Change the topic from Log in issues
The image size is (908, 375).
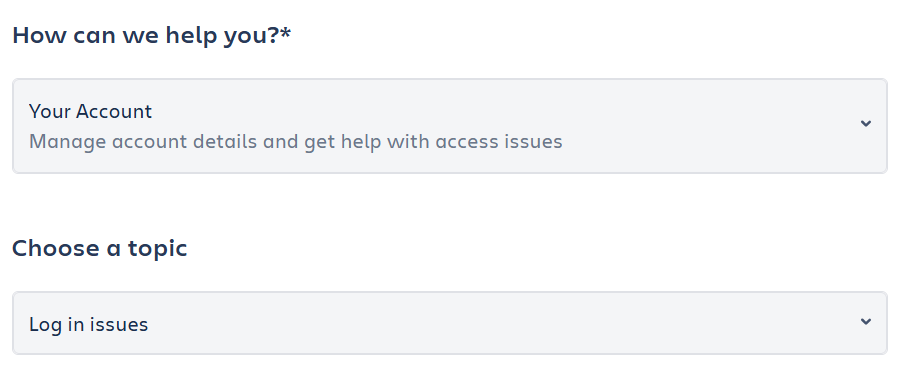click(449, 323)
